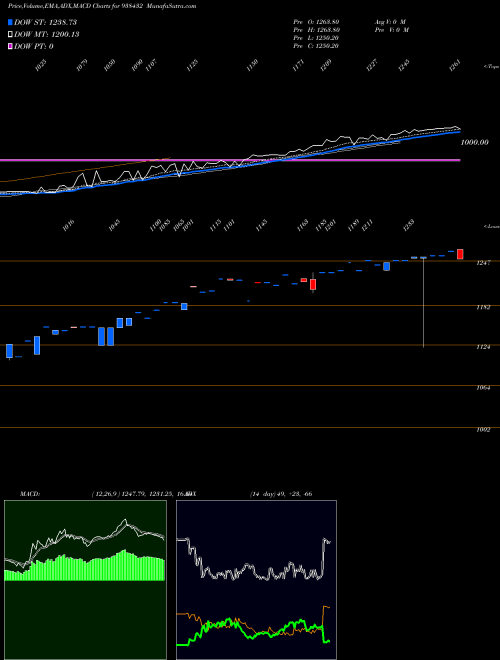Select the 'DOW ST: 1238.73' legend text

45,22
